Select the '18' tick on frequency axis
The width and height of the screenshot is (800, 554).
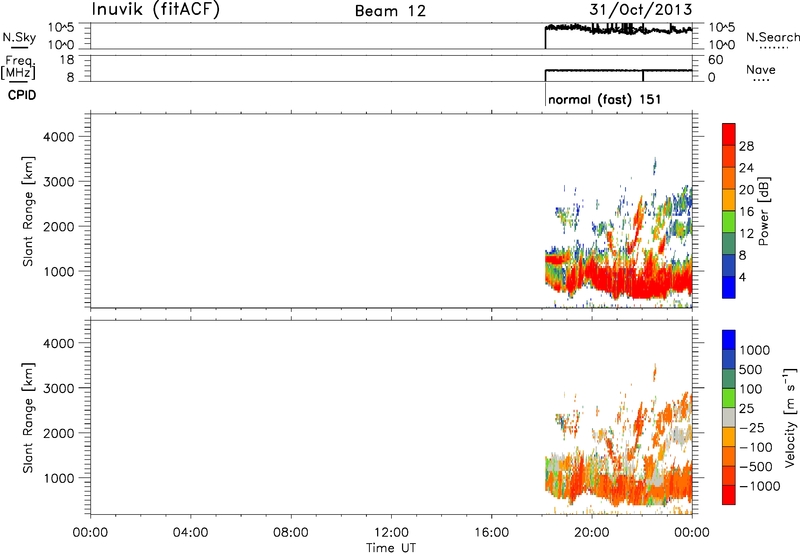[67, 60]
